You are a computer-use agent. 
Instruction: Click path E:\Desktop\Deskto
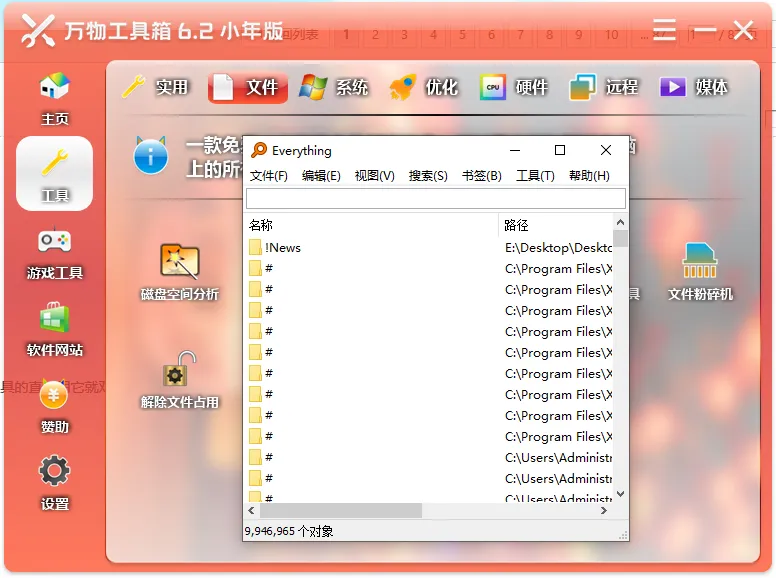pos(558,247)
